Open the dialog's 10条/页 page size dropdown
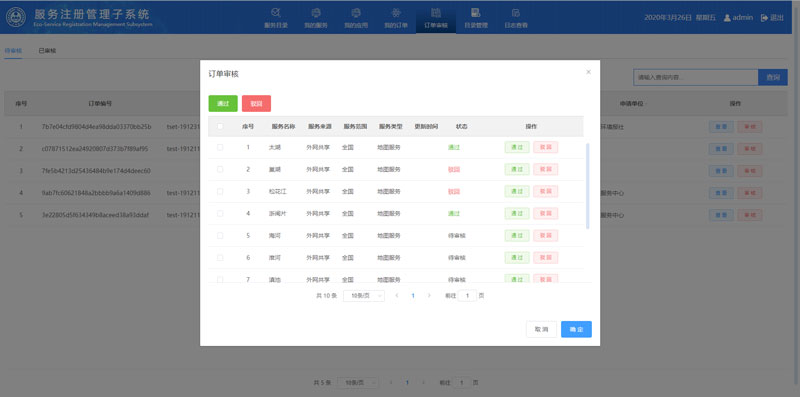 (364, 295)
